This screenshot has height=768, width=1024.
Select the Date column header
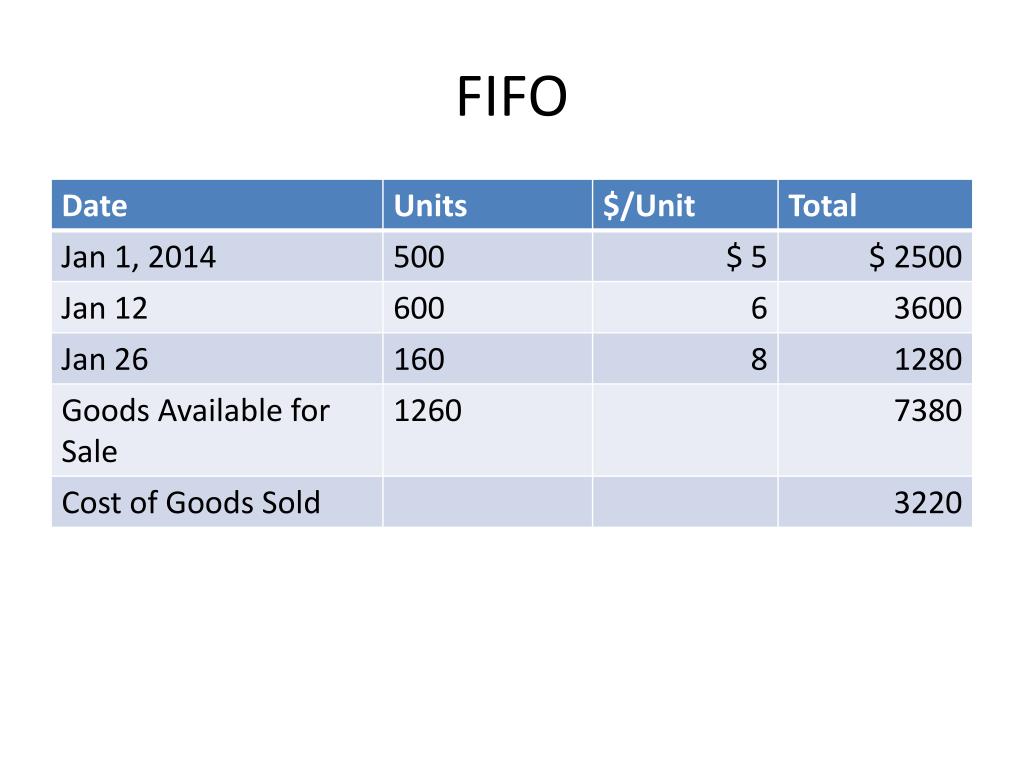pyautogui.click(x=95, y=206)
